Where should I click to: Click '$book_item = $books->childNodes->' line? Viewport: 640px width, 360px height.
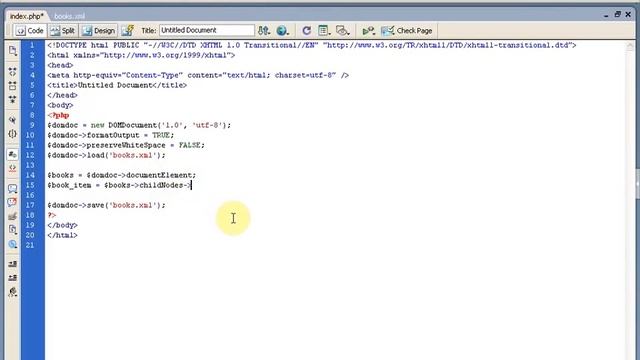(x=119, y=185)
